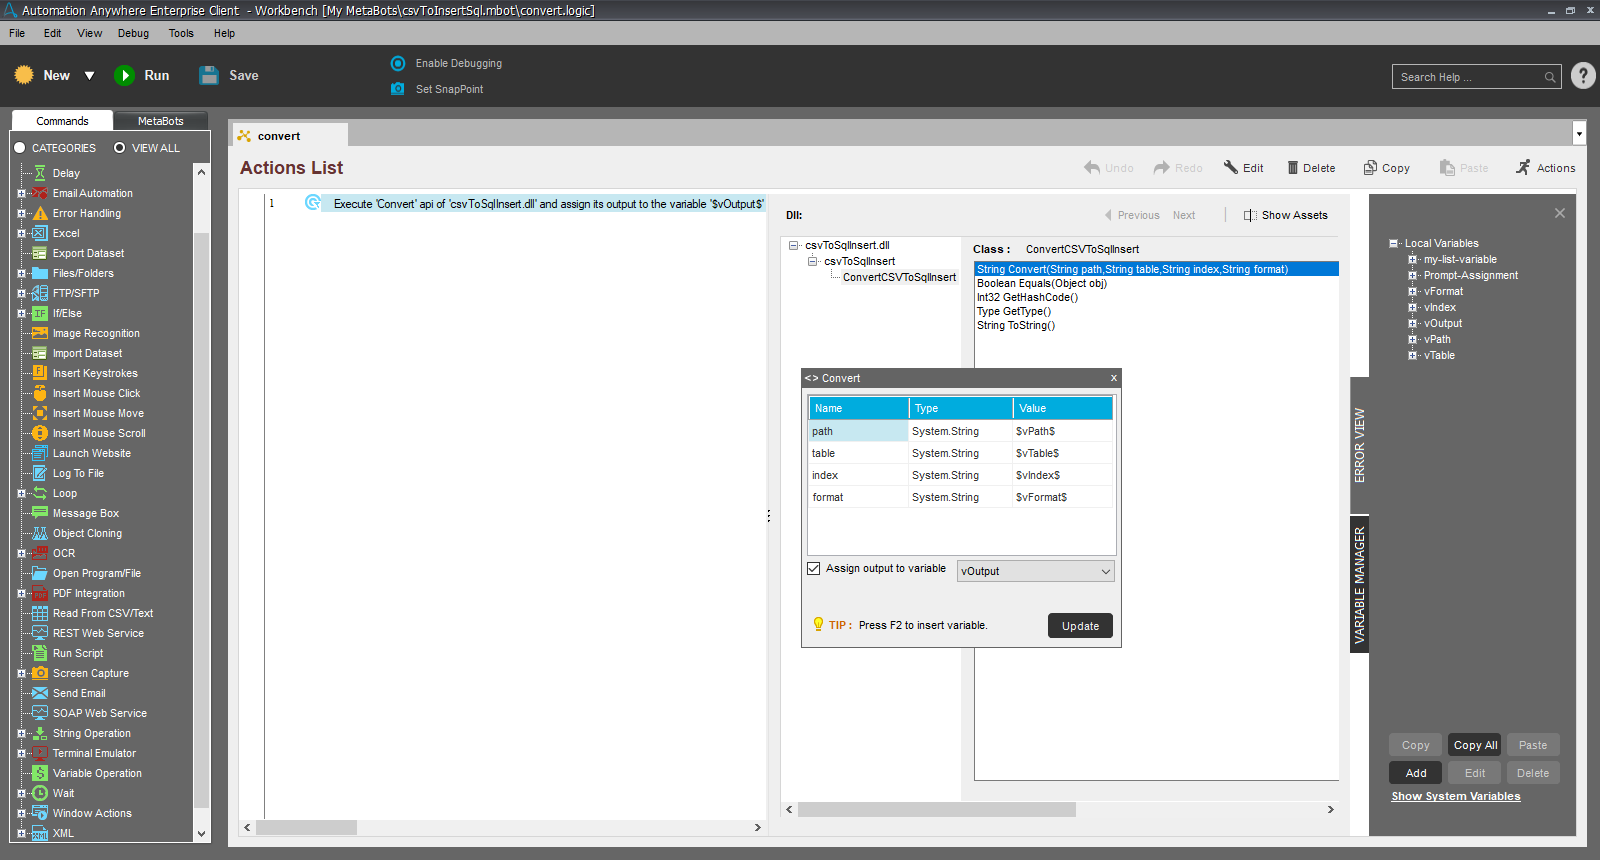The width and height of the screenshot is (1600, 860).
Task: Select the Error Handling warning icon
Action: 40,213
